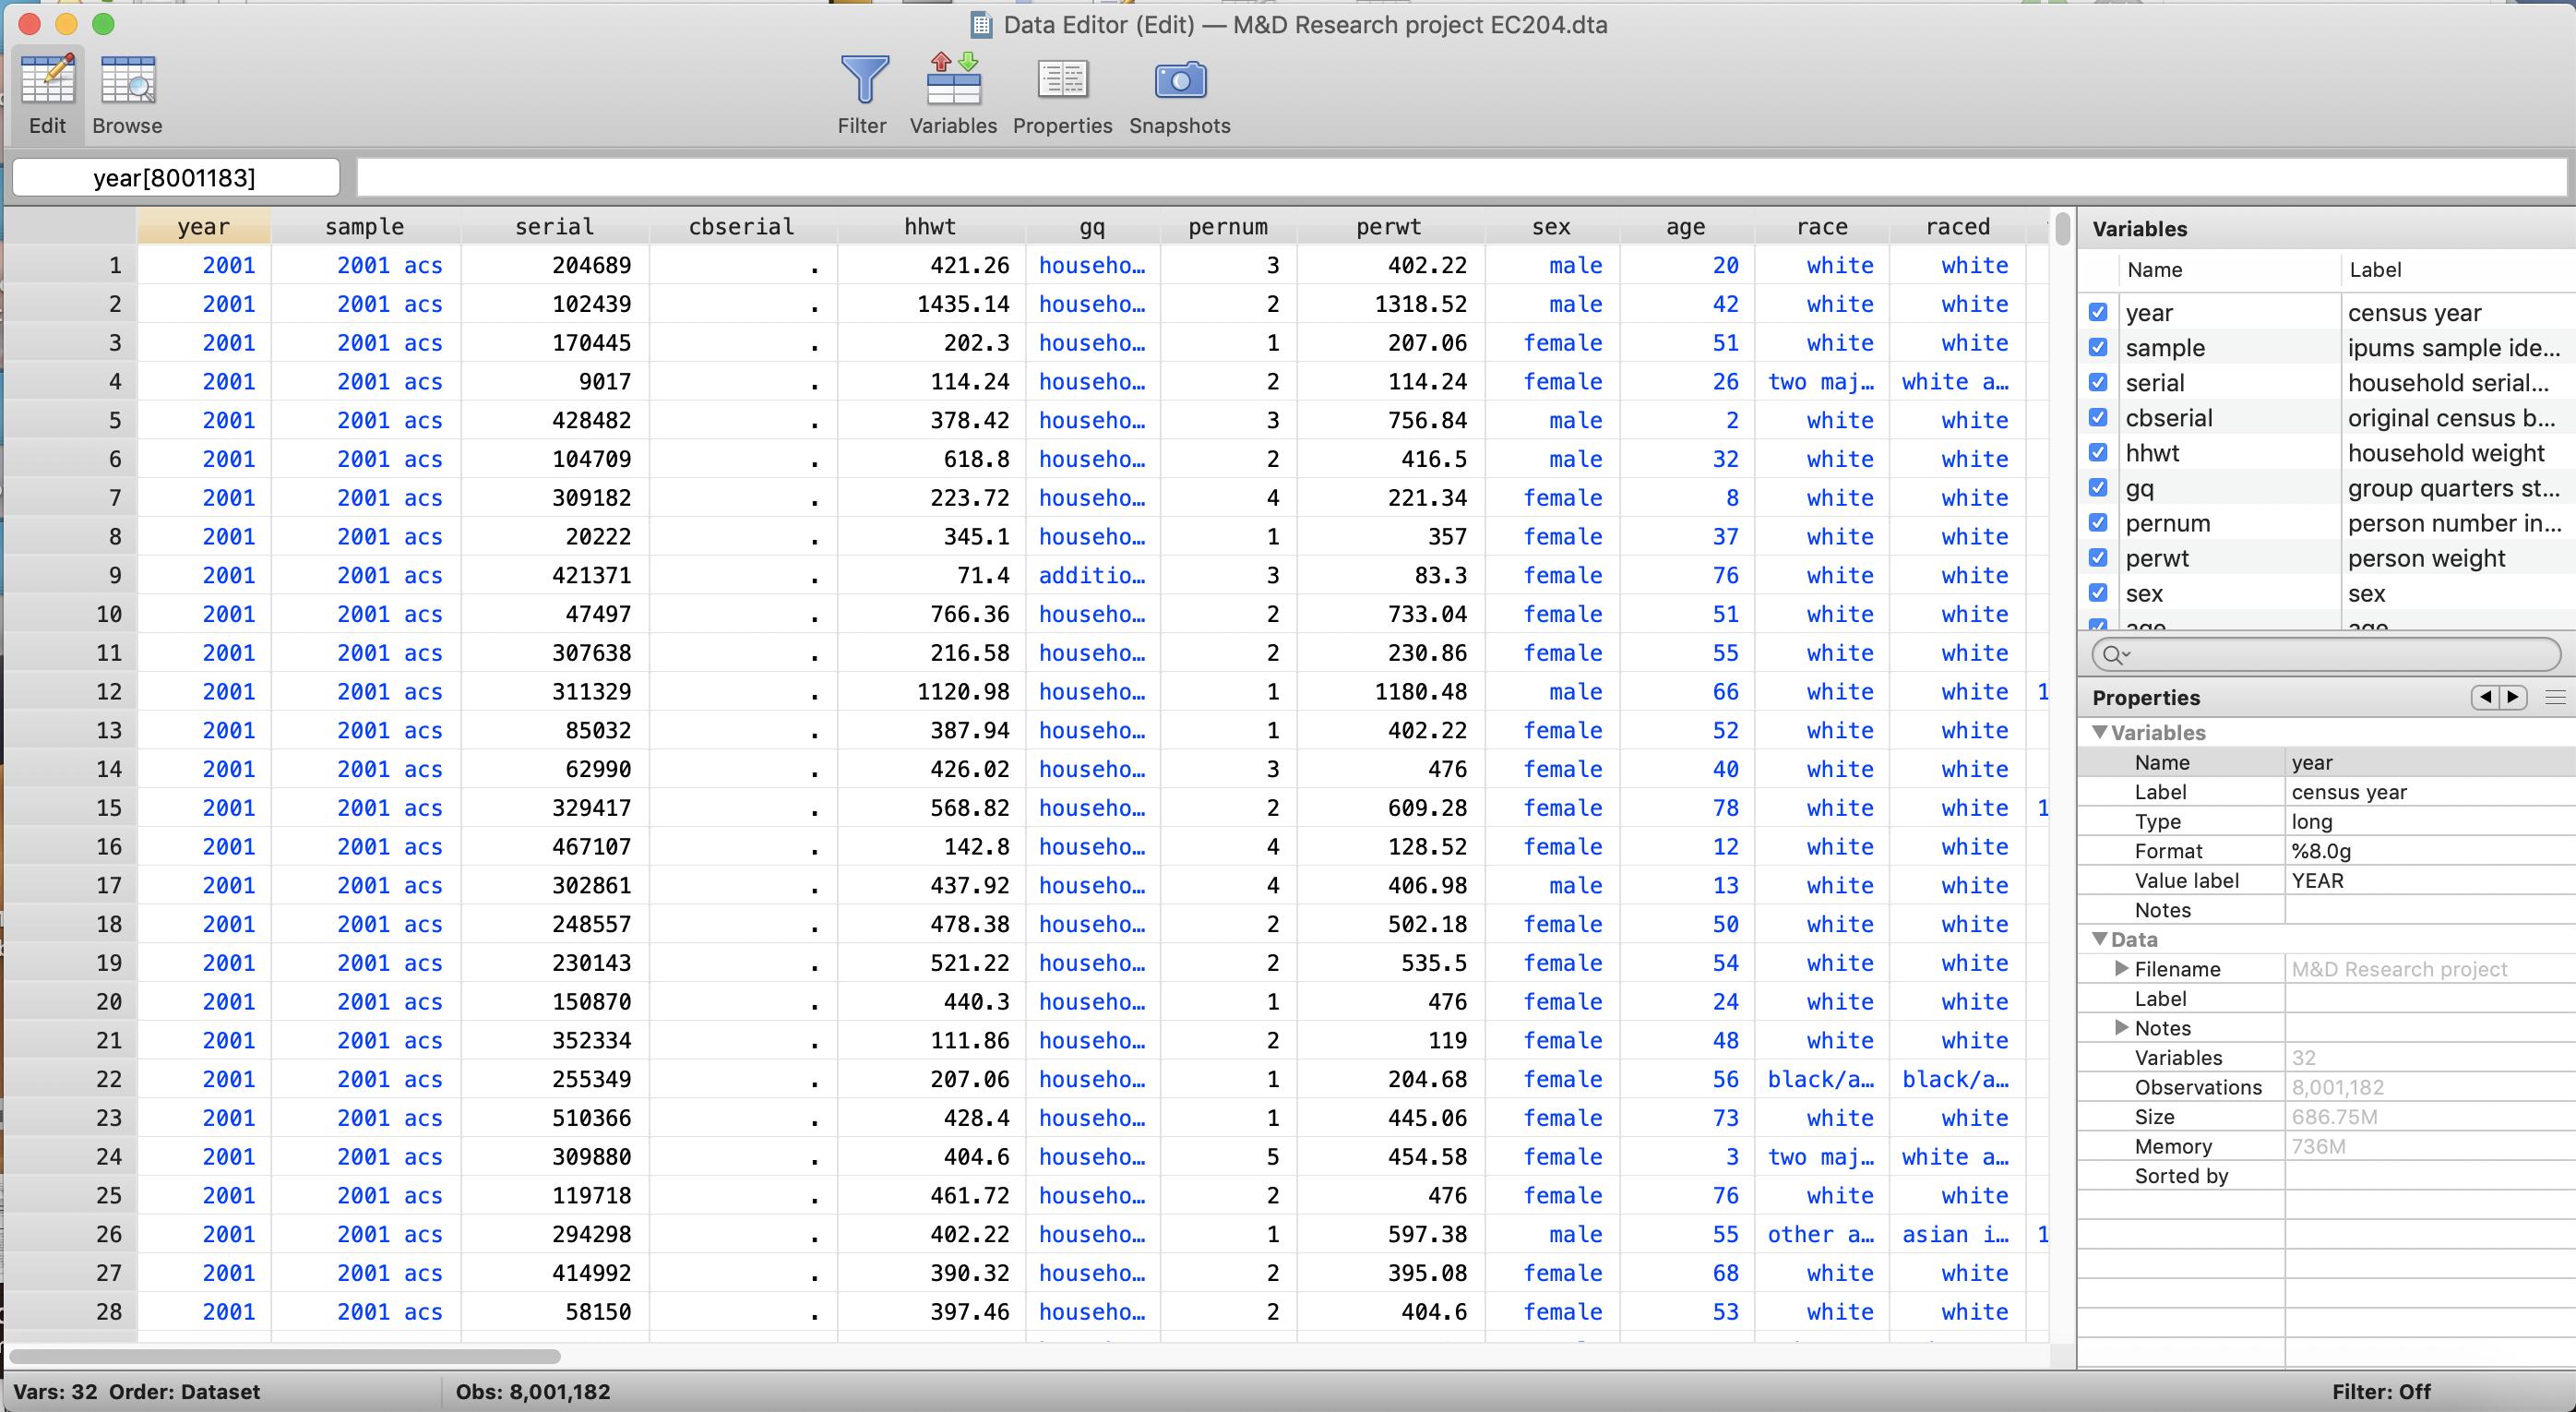The width and height of the screenshot is (2576, 1412).
Task: Click the vertical scrollbar of data grid
Action: tap(2062, 229)
